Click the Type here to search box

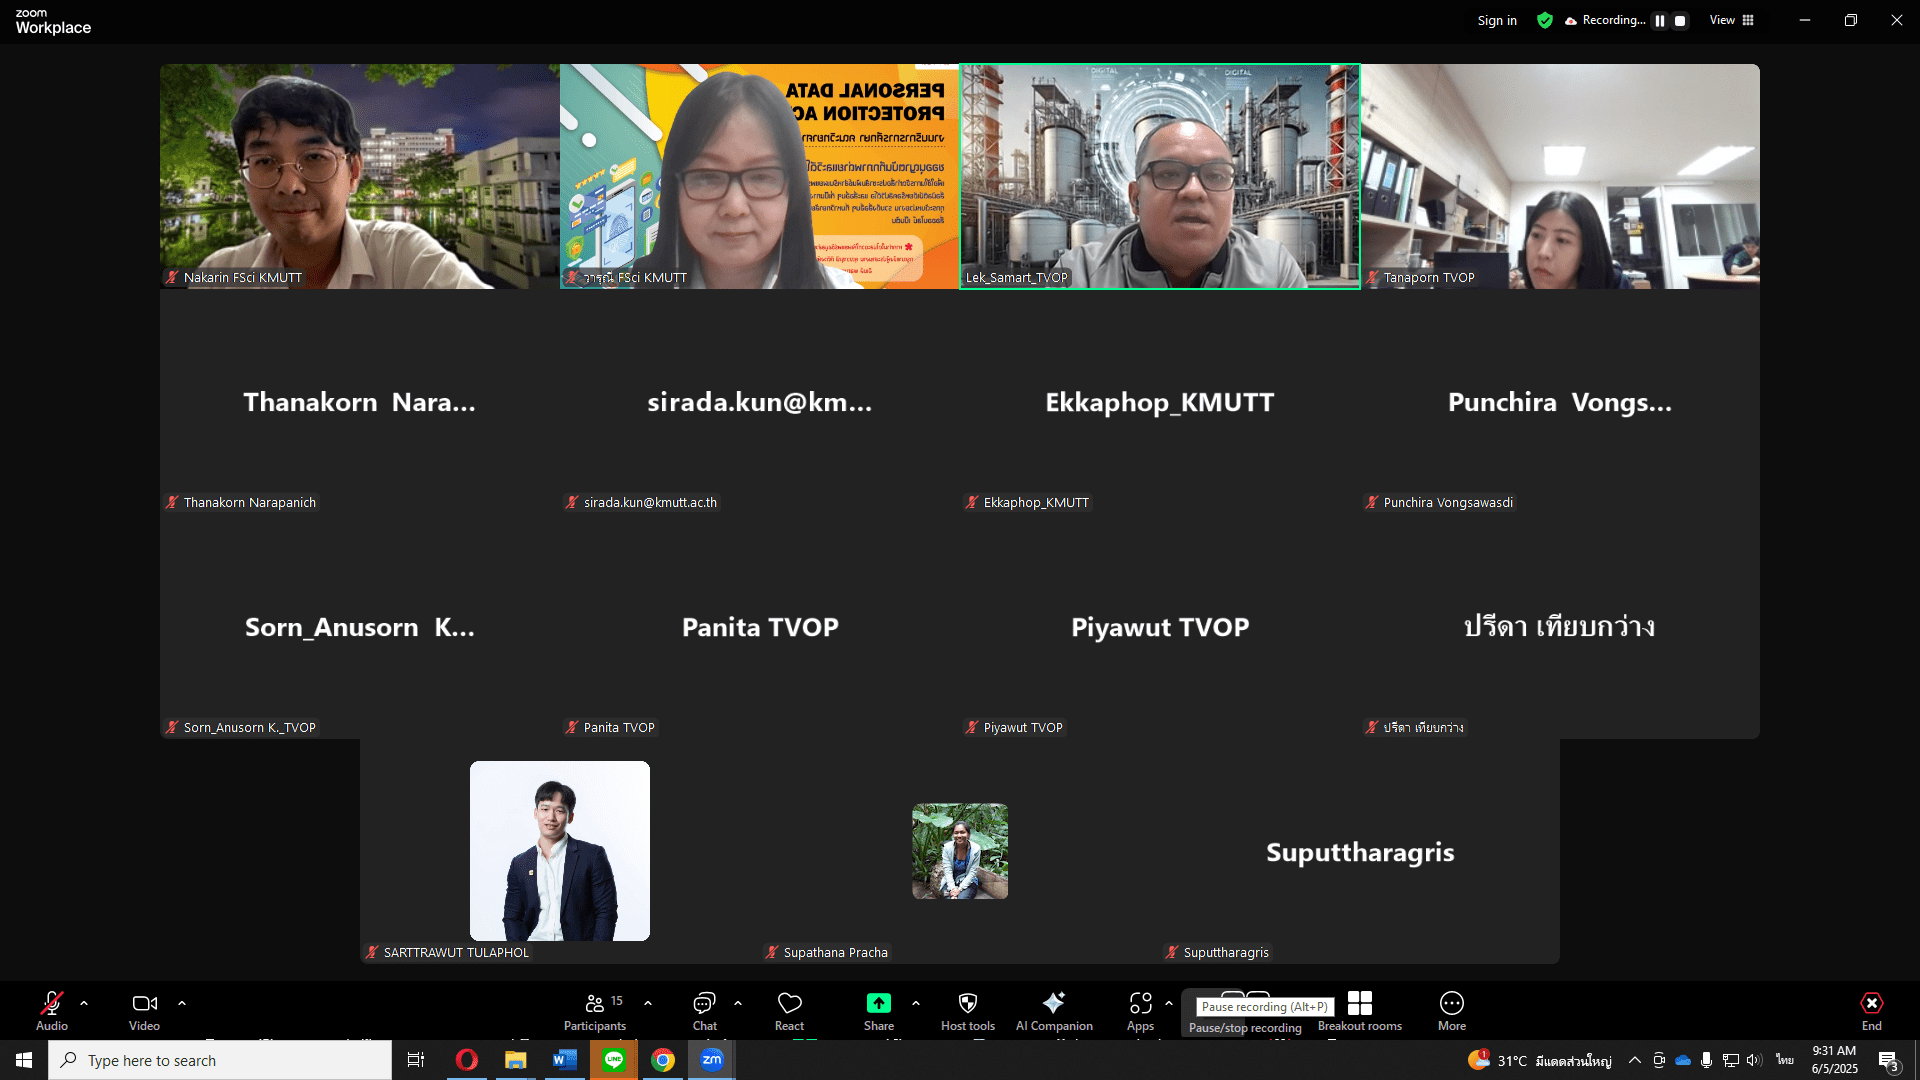(220, 1060)
